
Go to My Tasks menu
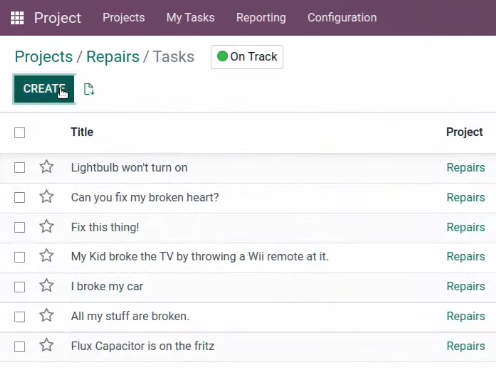pos(190,18)
